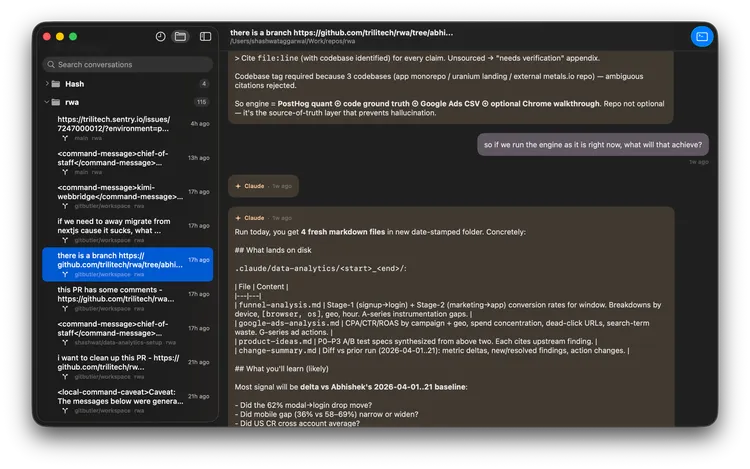Click the '13h ago' timestamp
Viewport: 750px width, 469px height.
(199, 158)
